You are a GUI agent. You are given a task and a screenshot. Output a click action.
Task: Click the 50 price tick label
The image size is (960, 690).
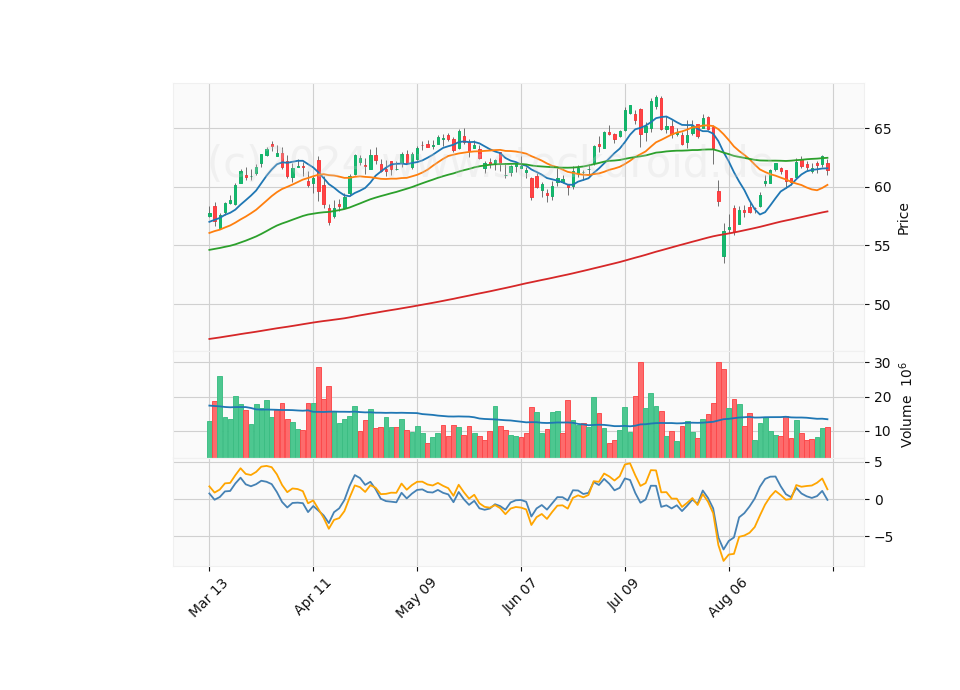882,305
